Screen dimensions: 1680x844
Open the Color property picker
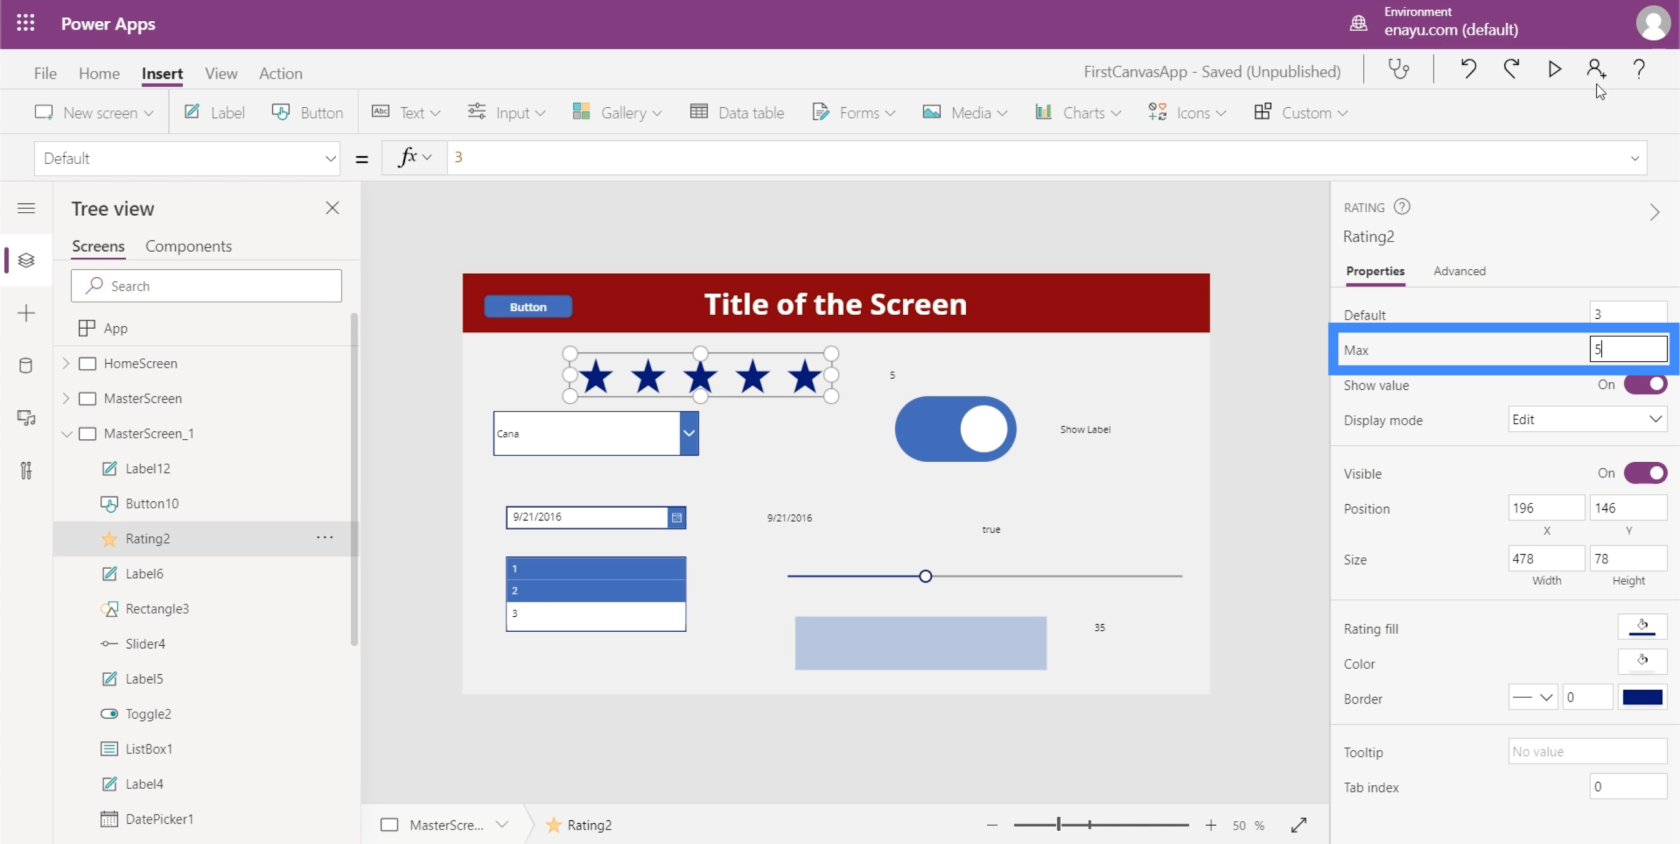pos(1642,662)
